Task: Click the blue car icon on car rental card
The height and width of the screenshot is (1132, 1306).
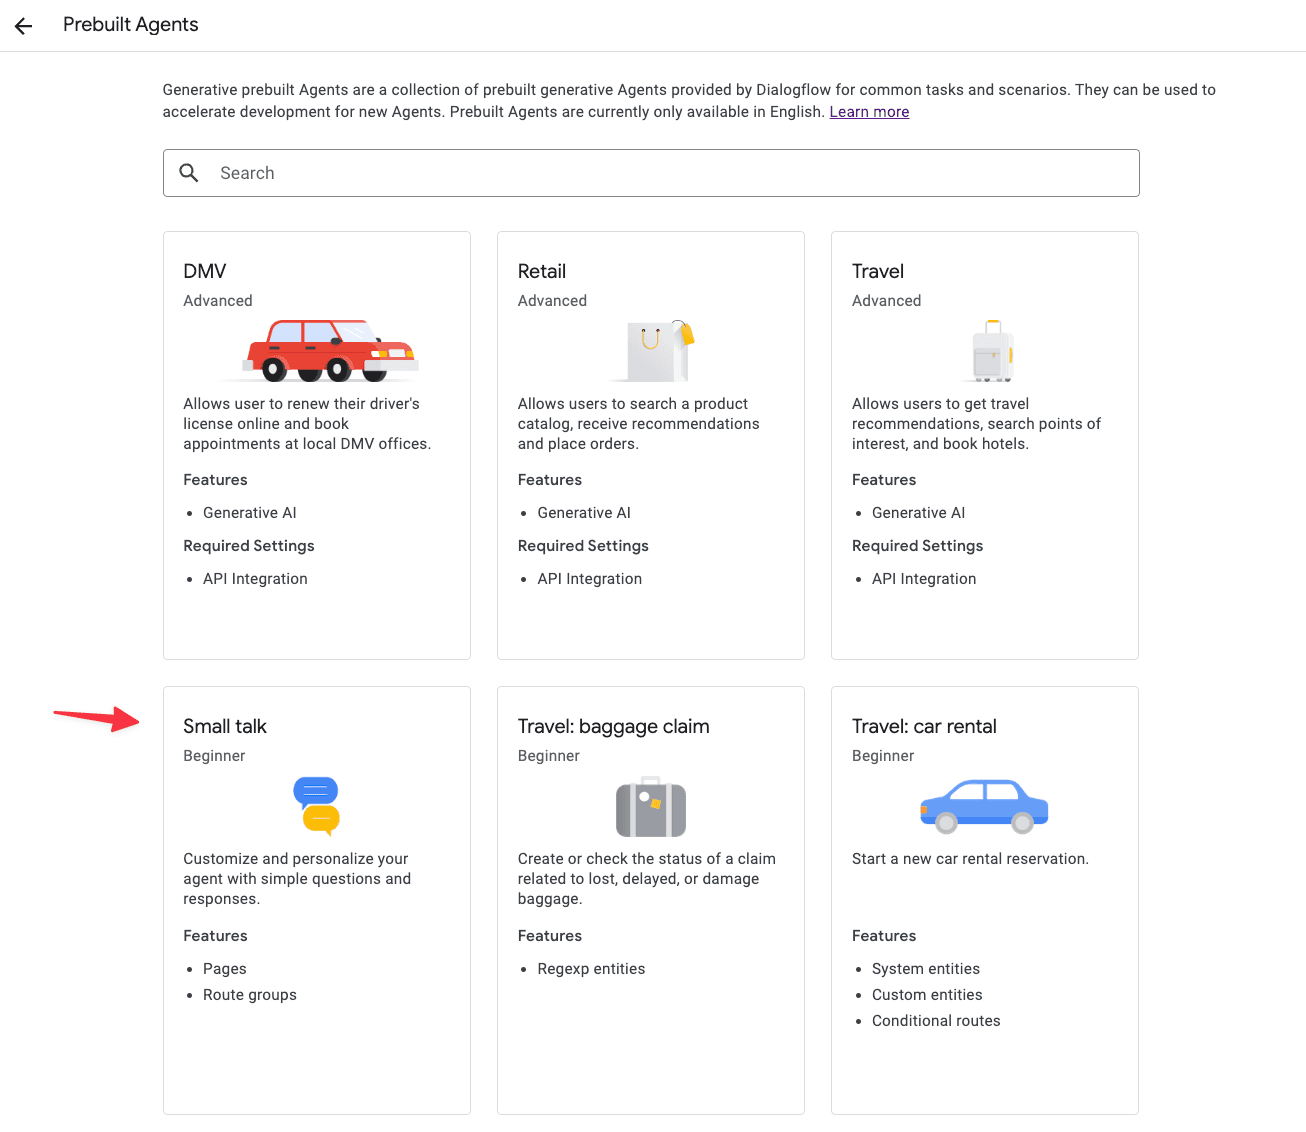Action: (983, 805)
